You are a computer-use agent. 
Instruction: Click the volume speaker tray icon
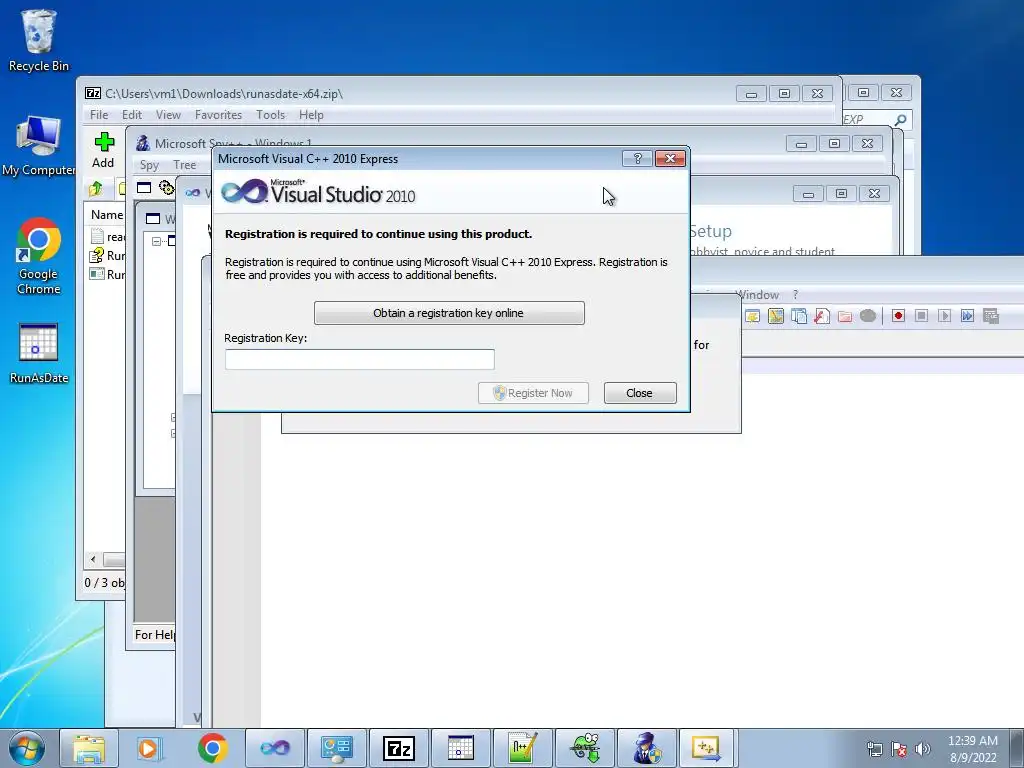pyautogui.click(x=923, y=749)
